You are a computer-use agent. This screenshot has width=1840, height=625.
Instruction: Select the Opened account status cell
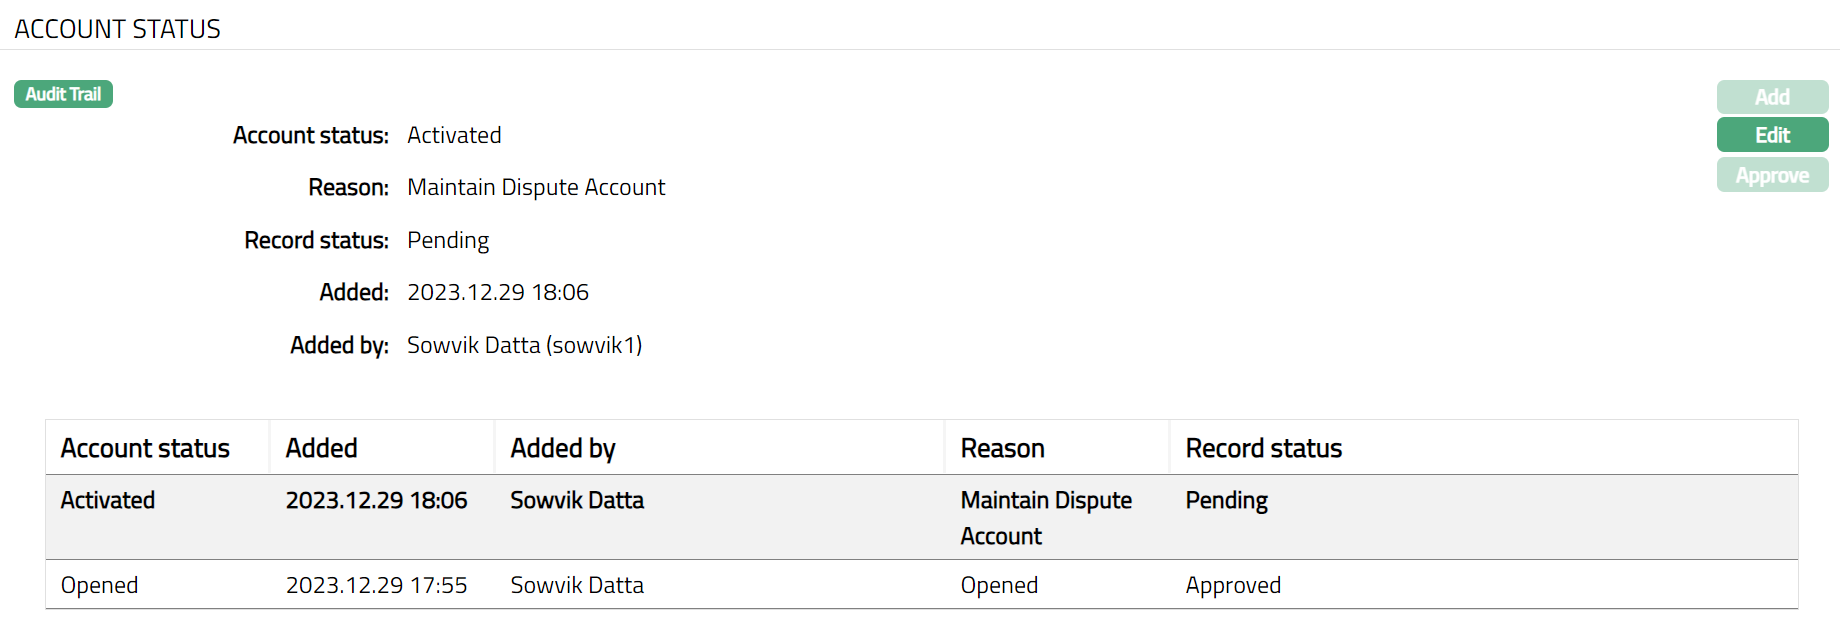[x=99, y=585]
